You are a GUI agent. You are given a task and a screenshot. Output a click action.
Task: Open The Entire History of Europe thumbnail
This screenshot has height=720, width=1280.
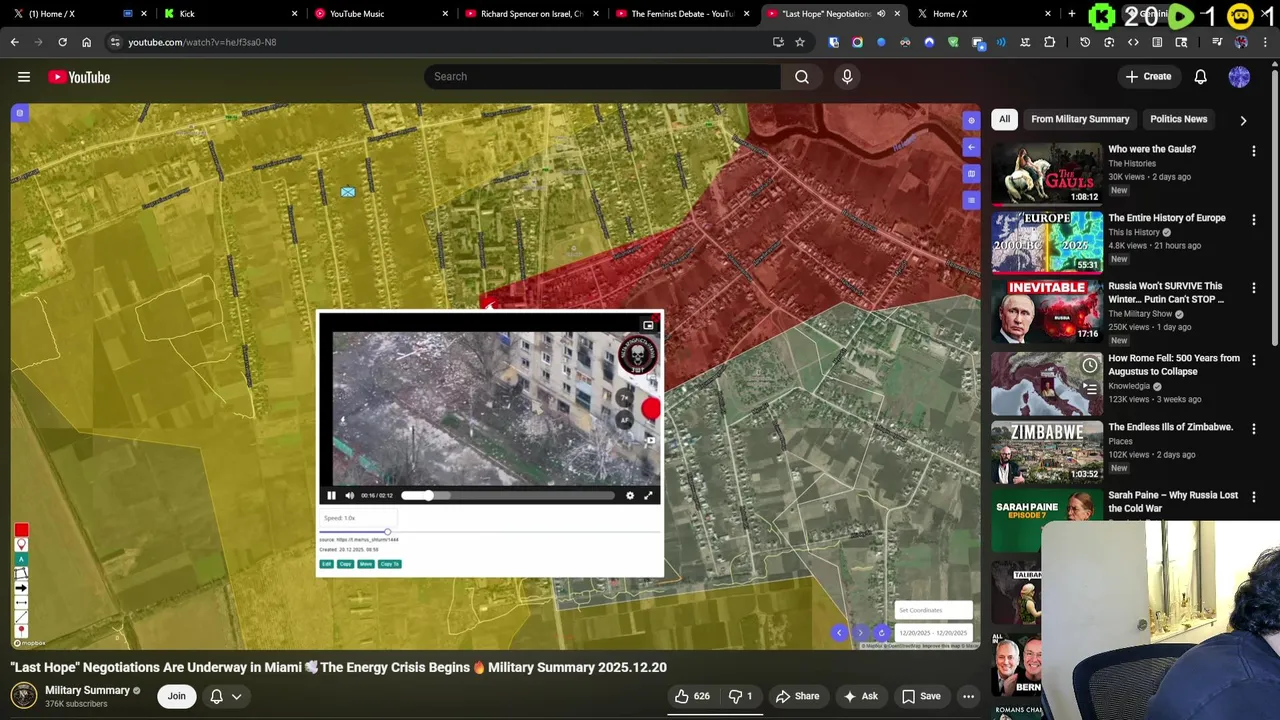tap(1047, 242)
